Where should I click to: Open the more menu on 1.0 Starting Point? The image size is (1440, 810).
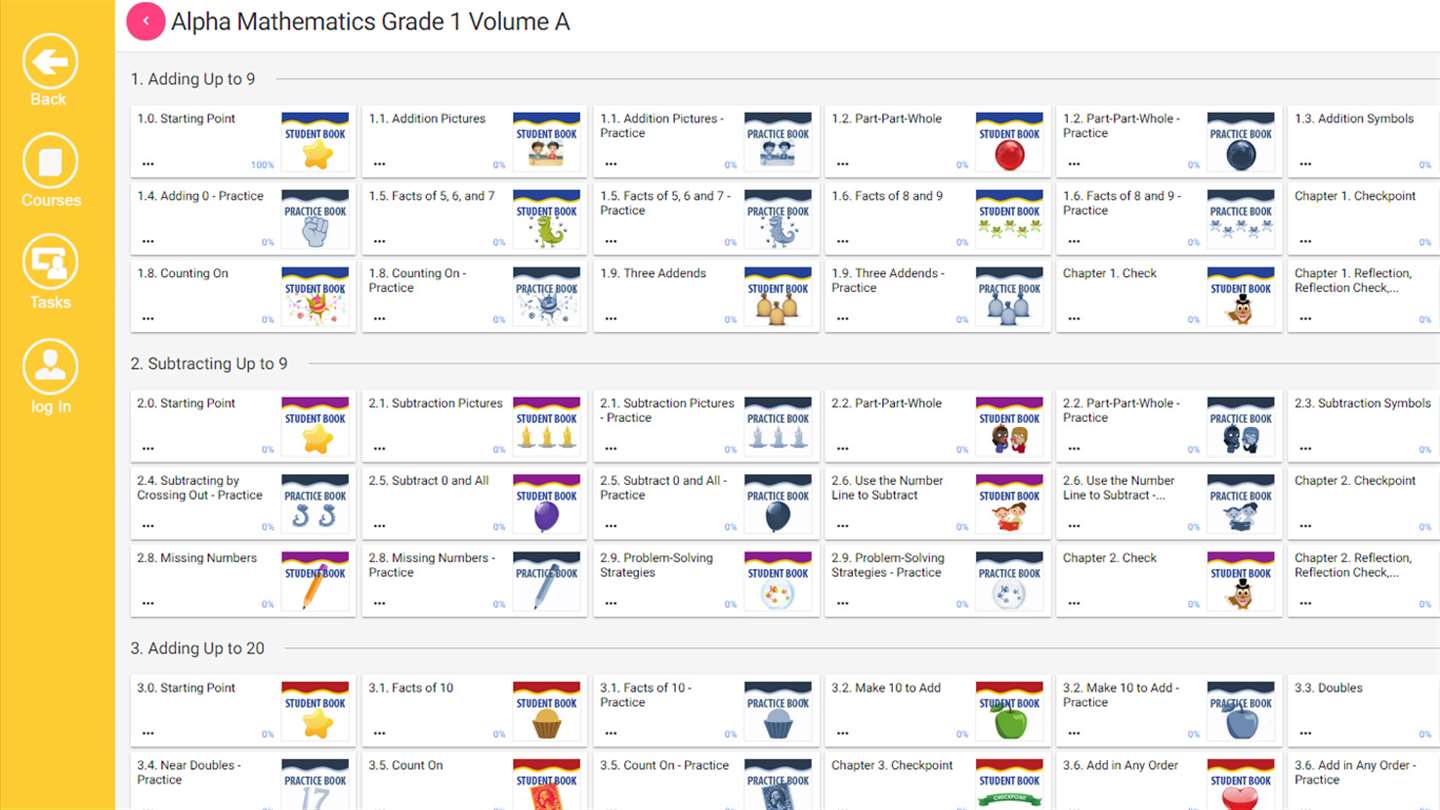click(x=148, y=164)
